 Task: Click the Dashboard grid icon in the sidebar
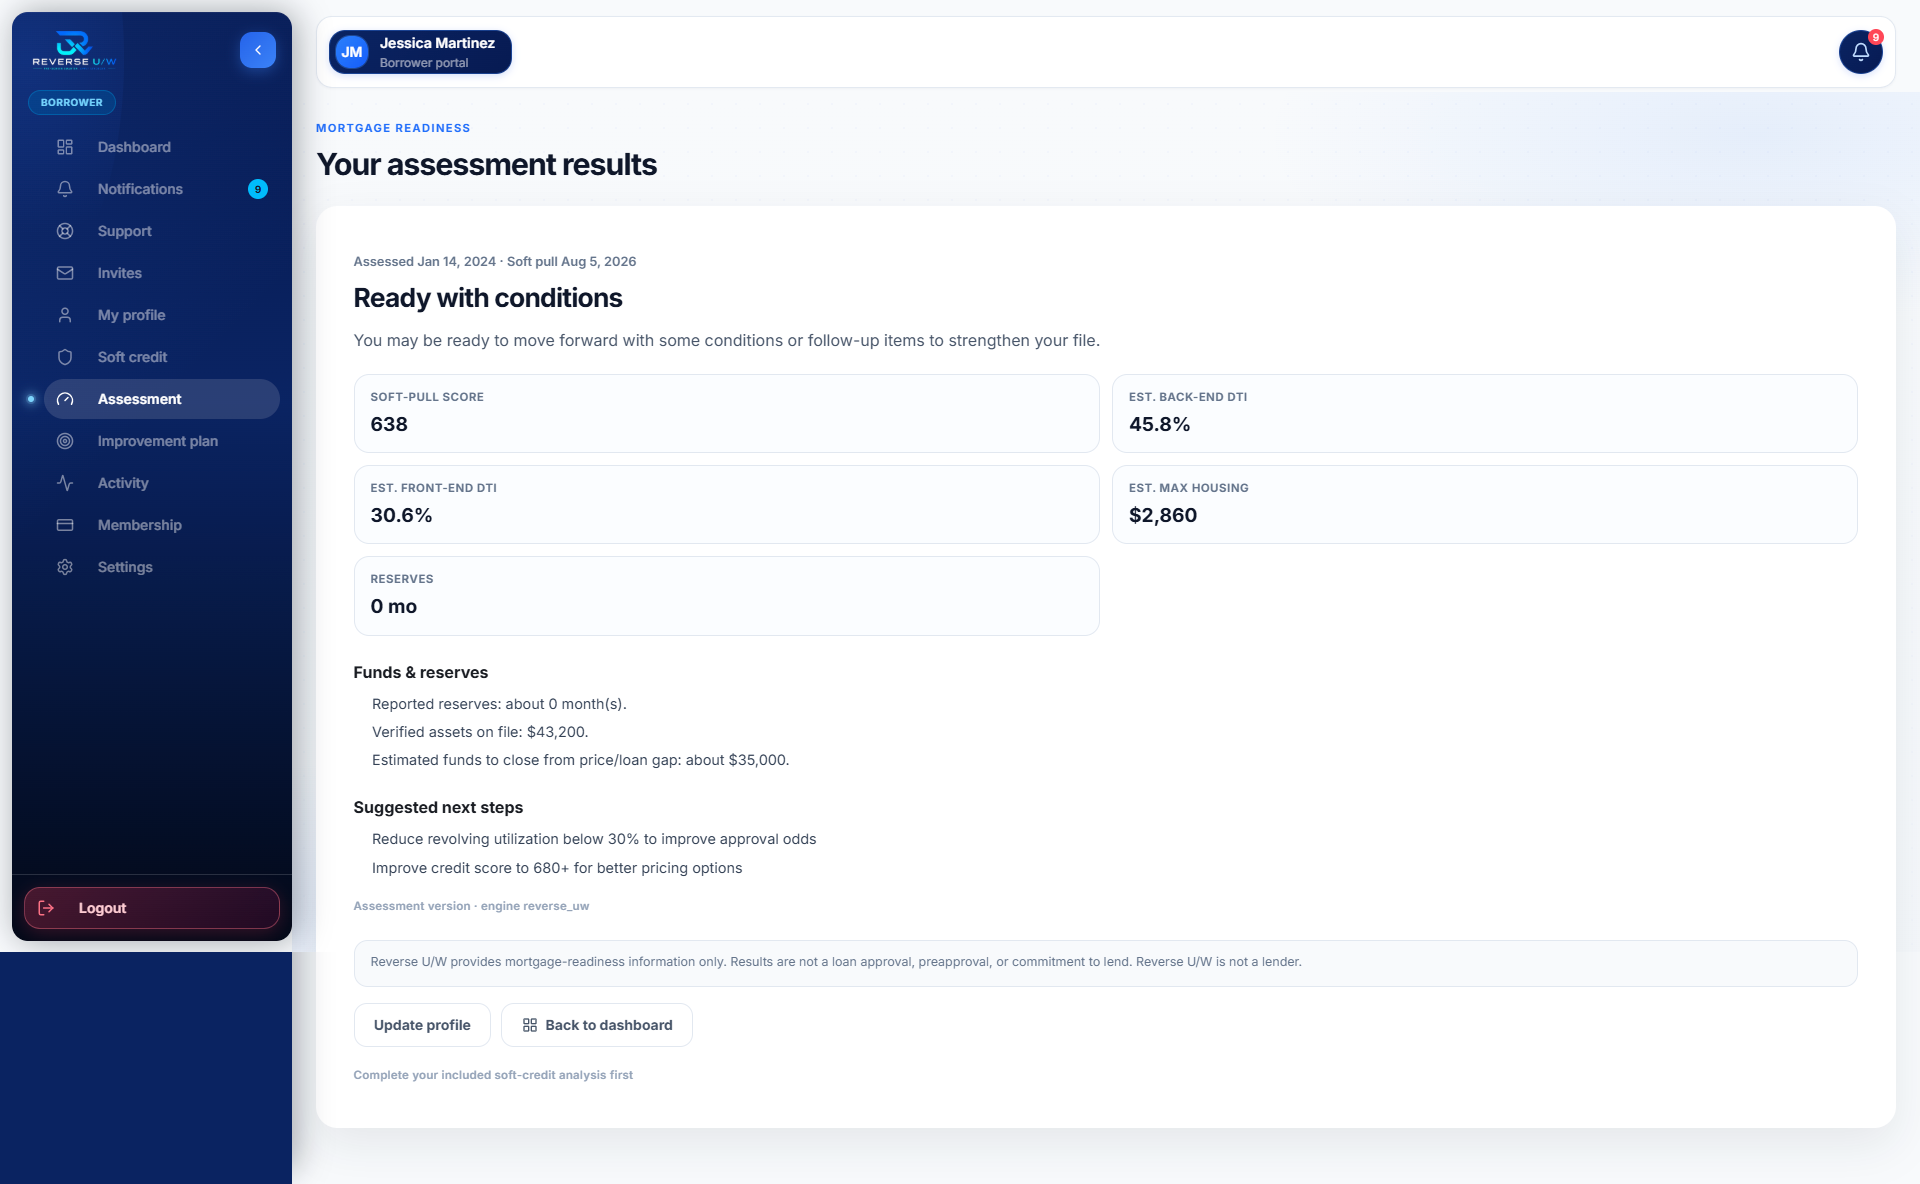[65, 147]
